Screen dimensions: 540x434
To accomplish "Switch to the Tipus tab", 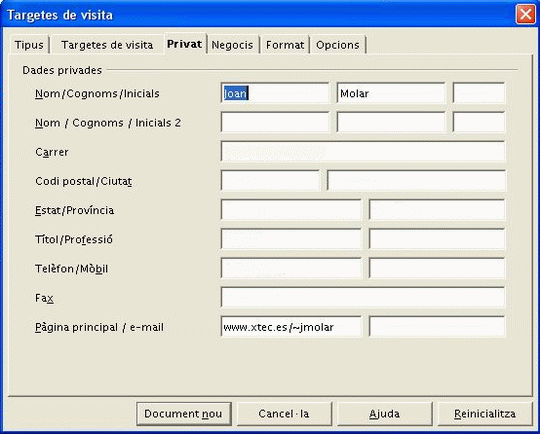I will [x=29, y=45].
